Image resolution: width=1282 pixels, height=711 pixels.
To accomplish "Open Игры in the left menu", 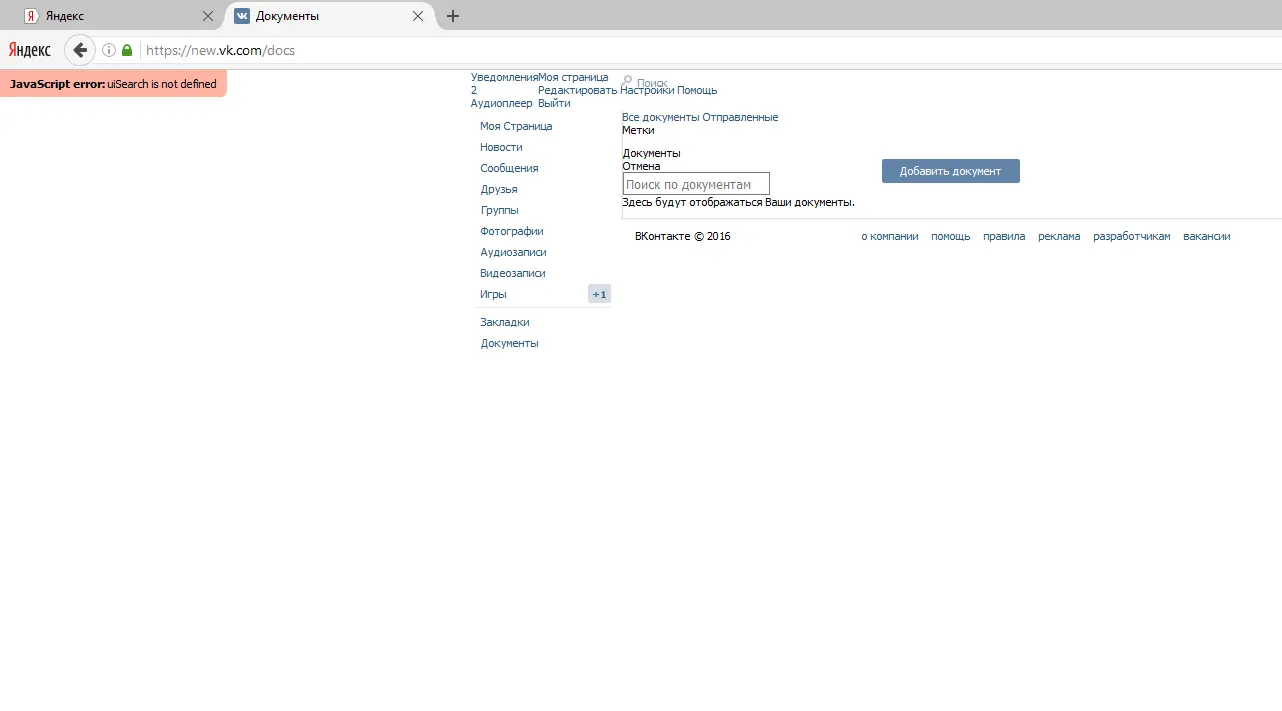I will pyautogui.click(x=493, y=294).
